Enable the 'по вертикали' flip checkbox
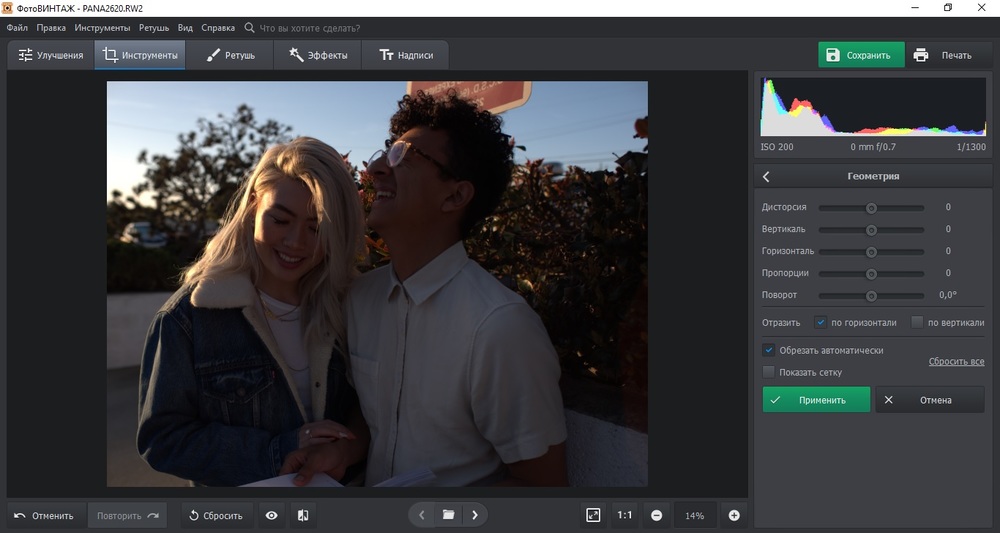Viewport: 1000px width, 533px height. [917, 322]
